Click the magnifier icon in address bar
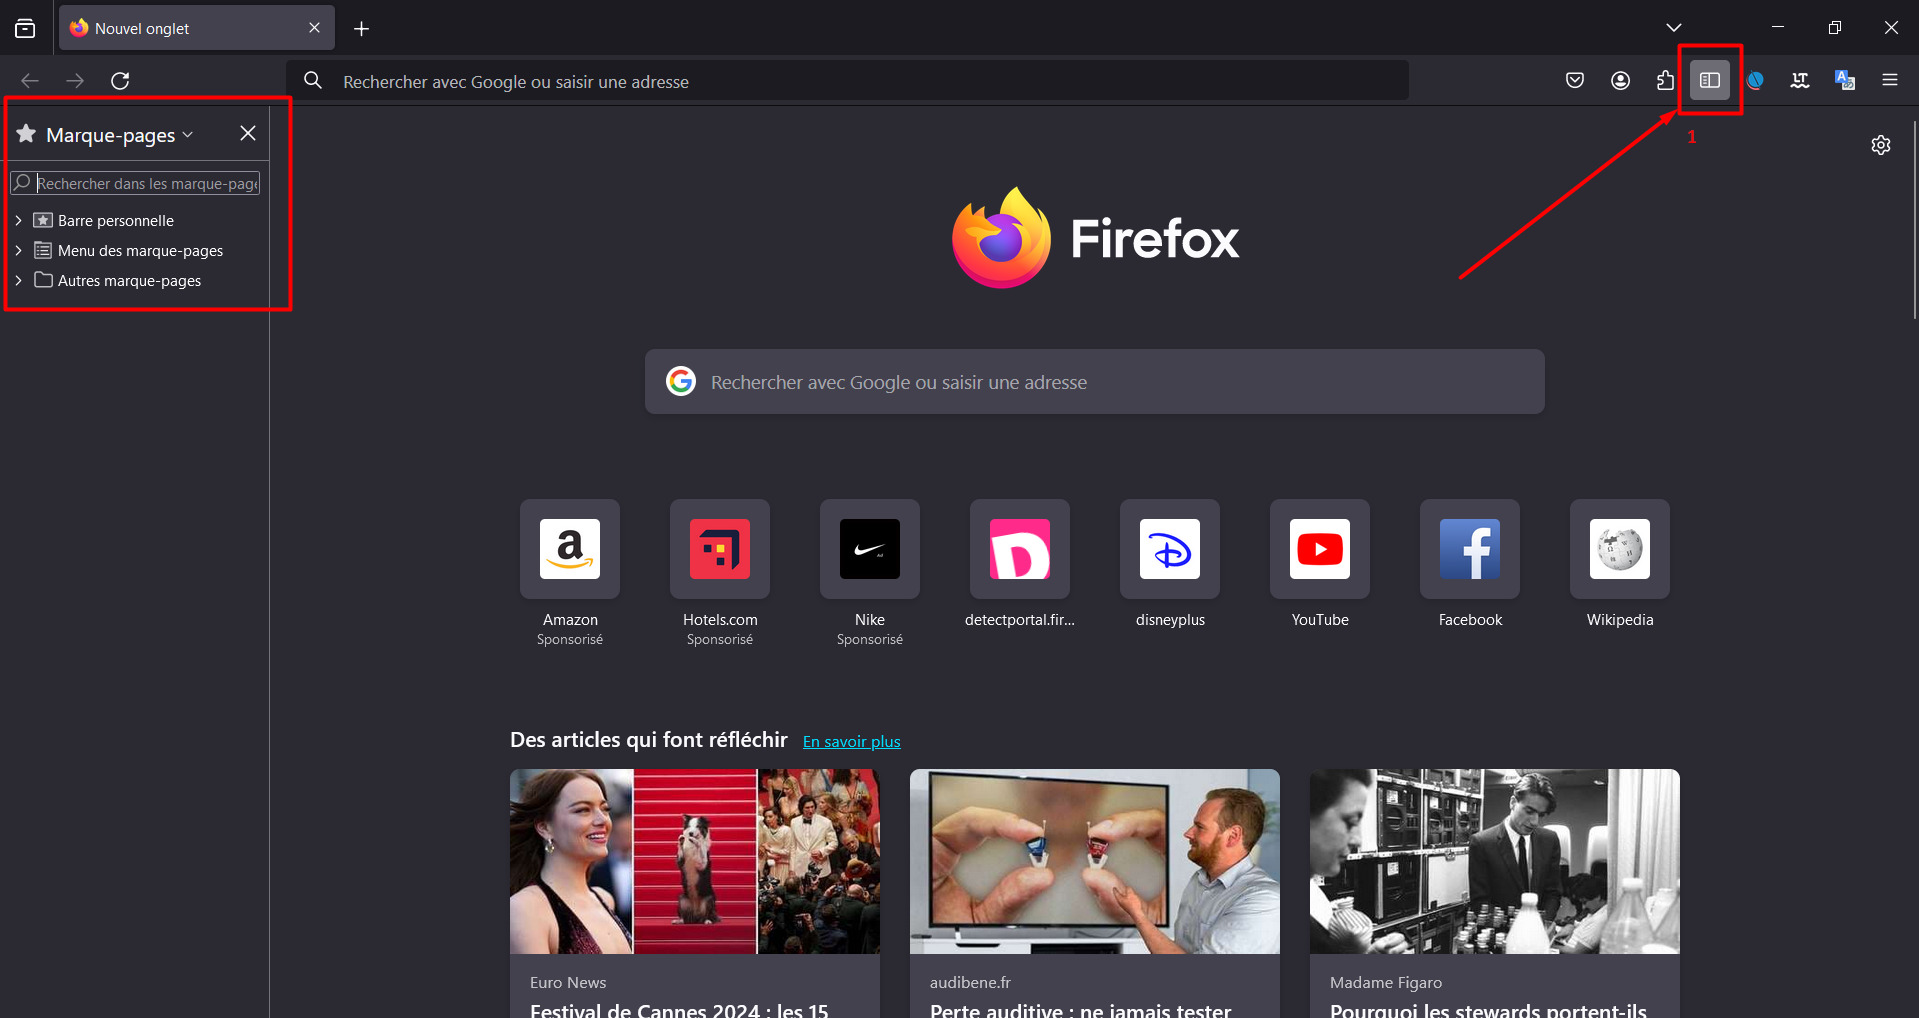The width and height of the screenshot is (1919, 1018). [313, 80]
